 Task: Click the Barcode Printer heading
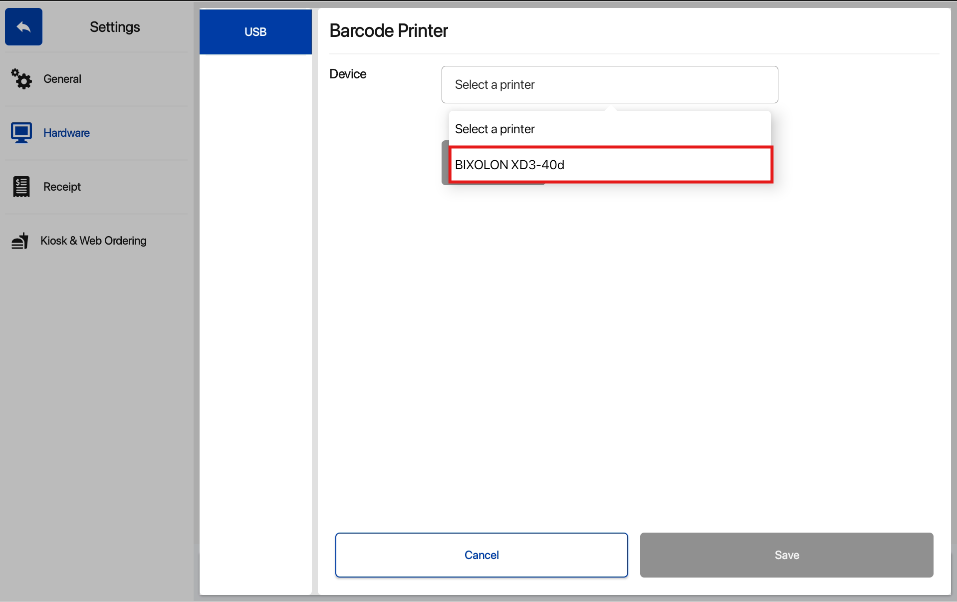click(x=389, y=31)
